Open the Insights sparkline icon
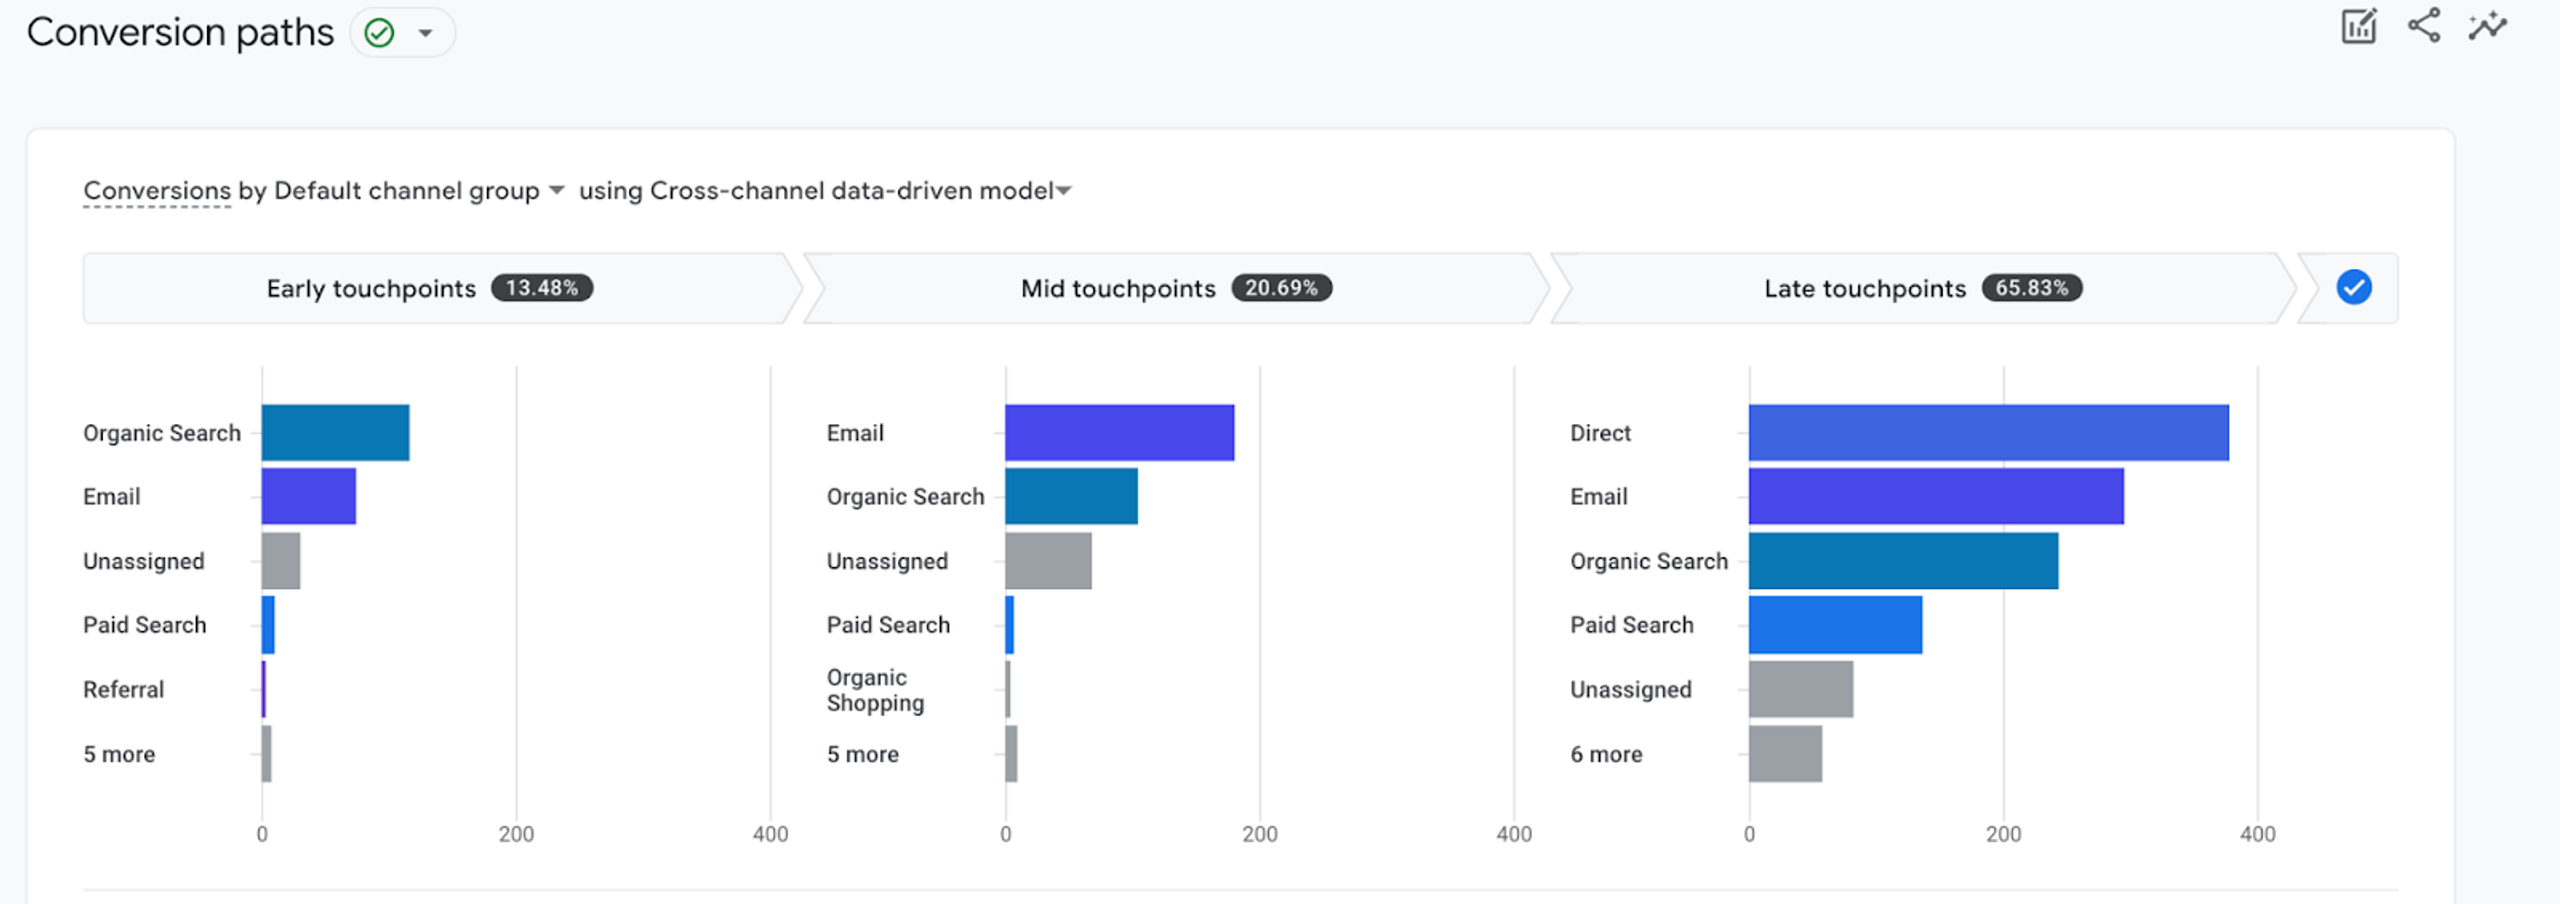The height and width of the screenshot is (904, 2560). pyautogui.click(x=2488, y=26)
